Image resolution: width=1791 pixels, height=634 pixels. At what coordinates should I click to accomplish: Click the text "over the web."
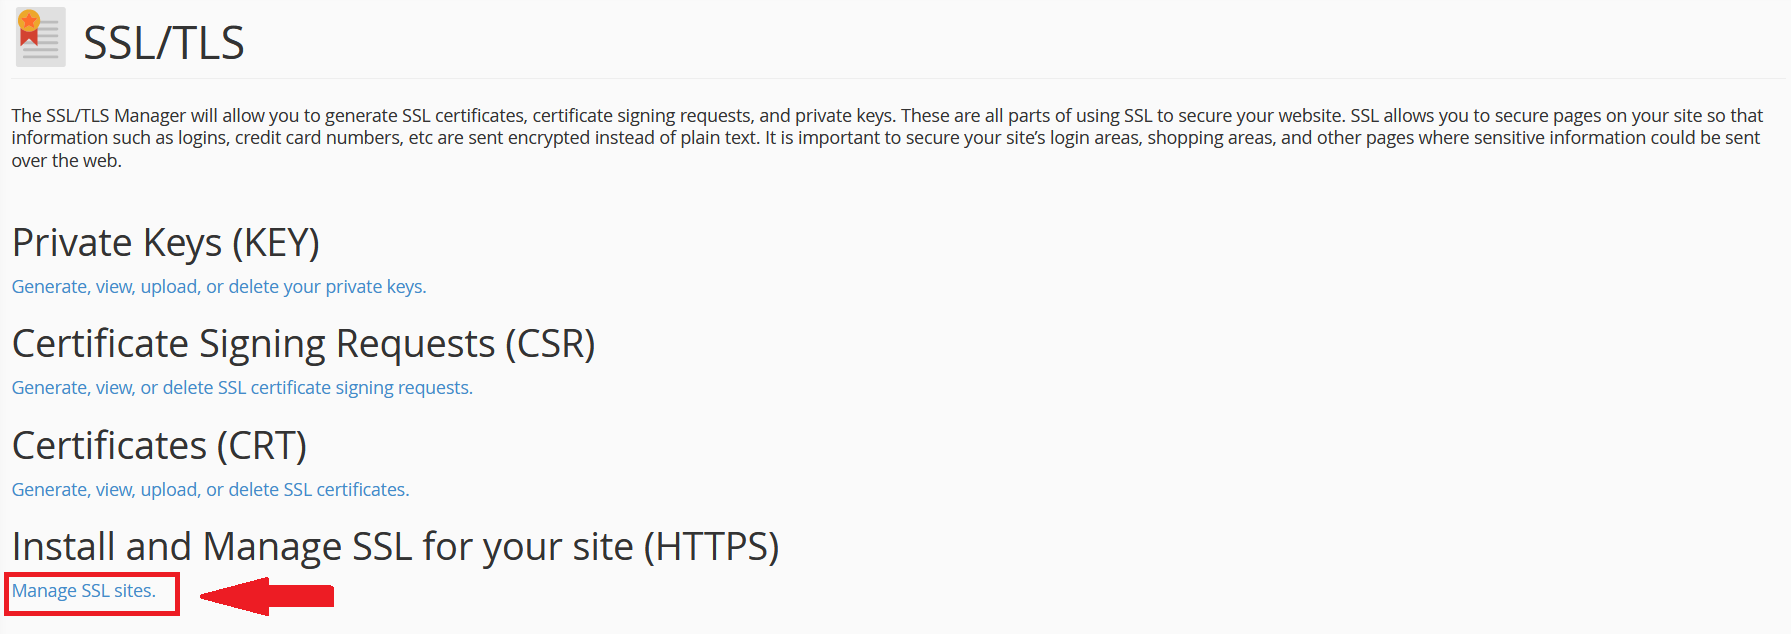(x=67, y=161)
